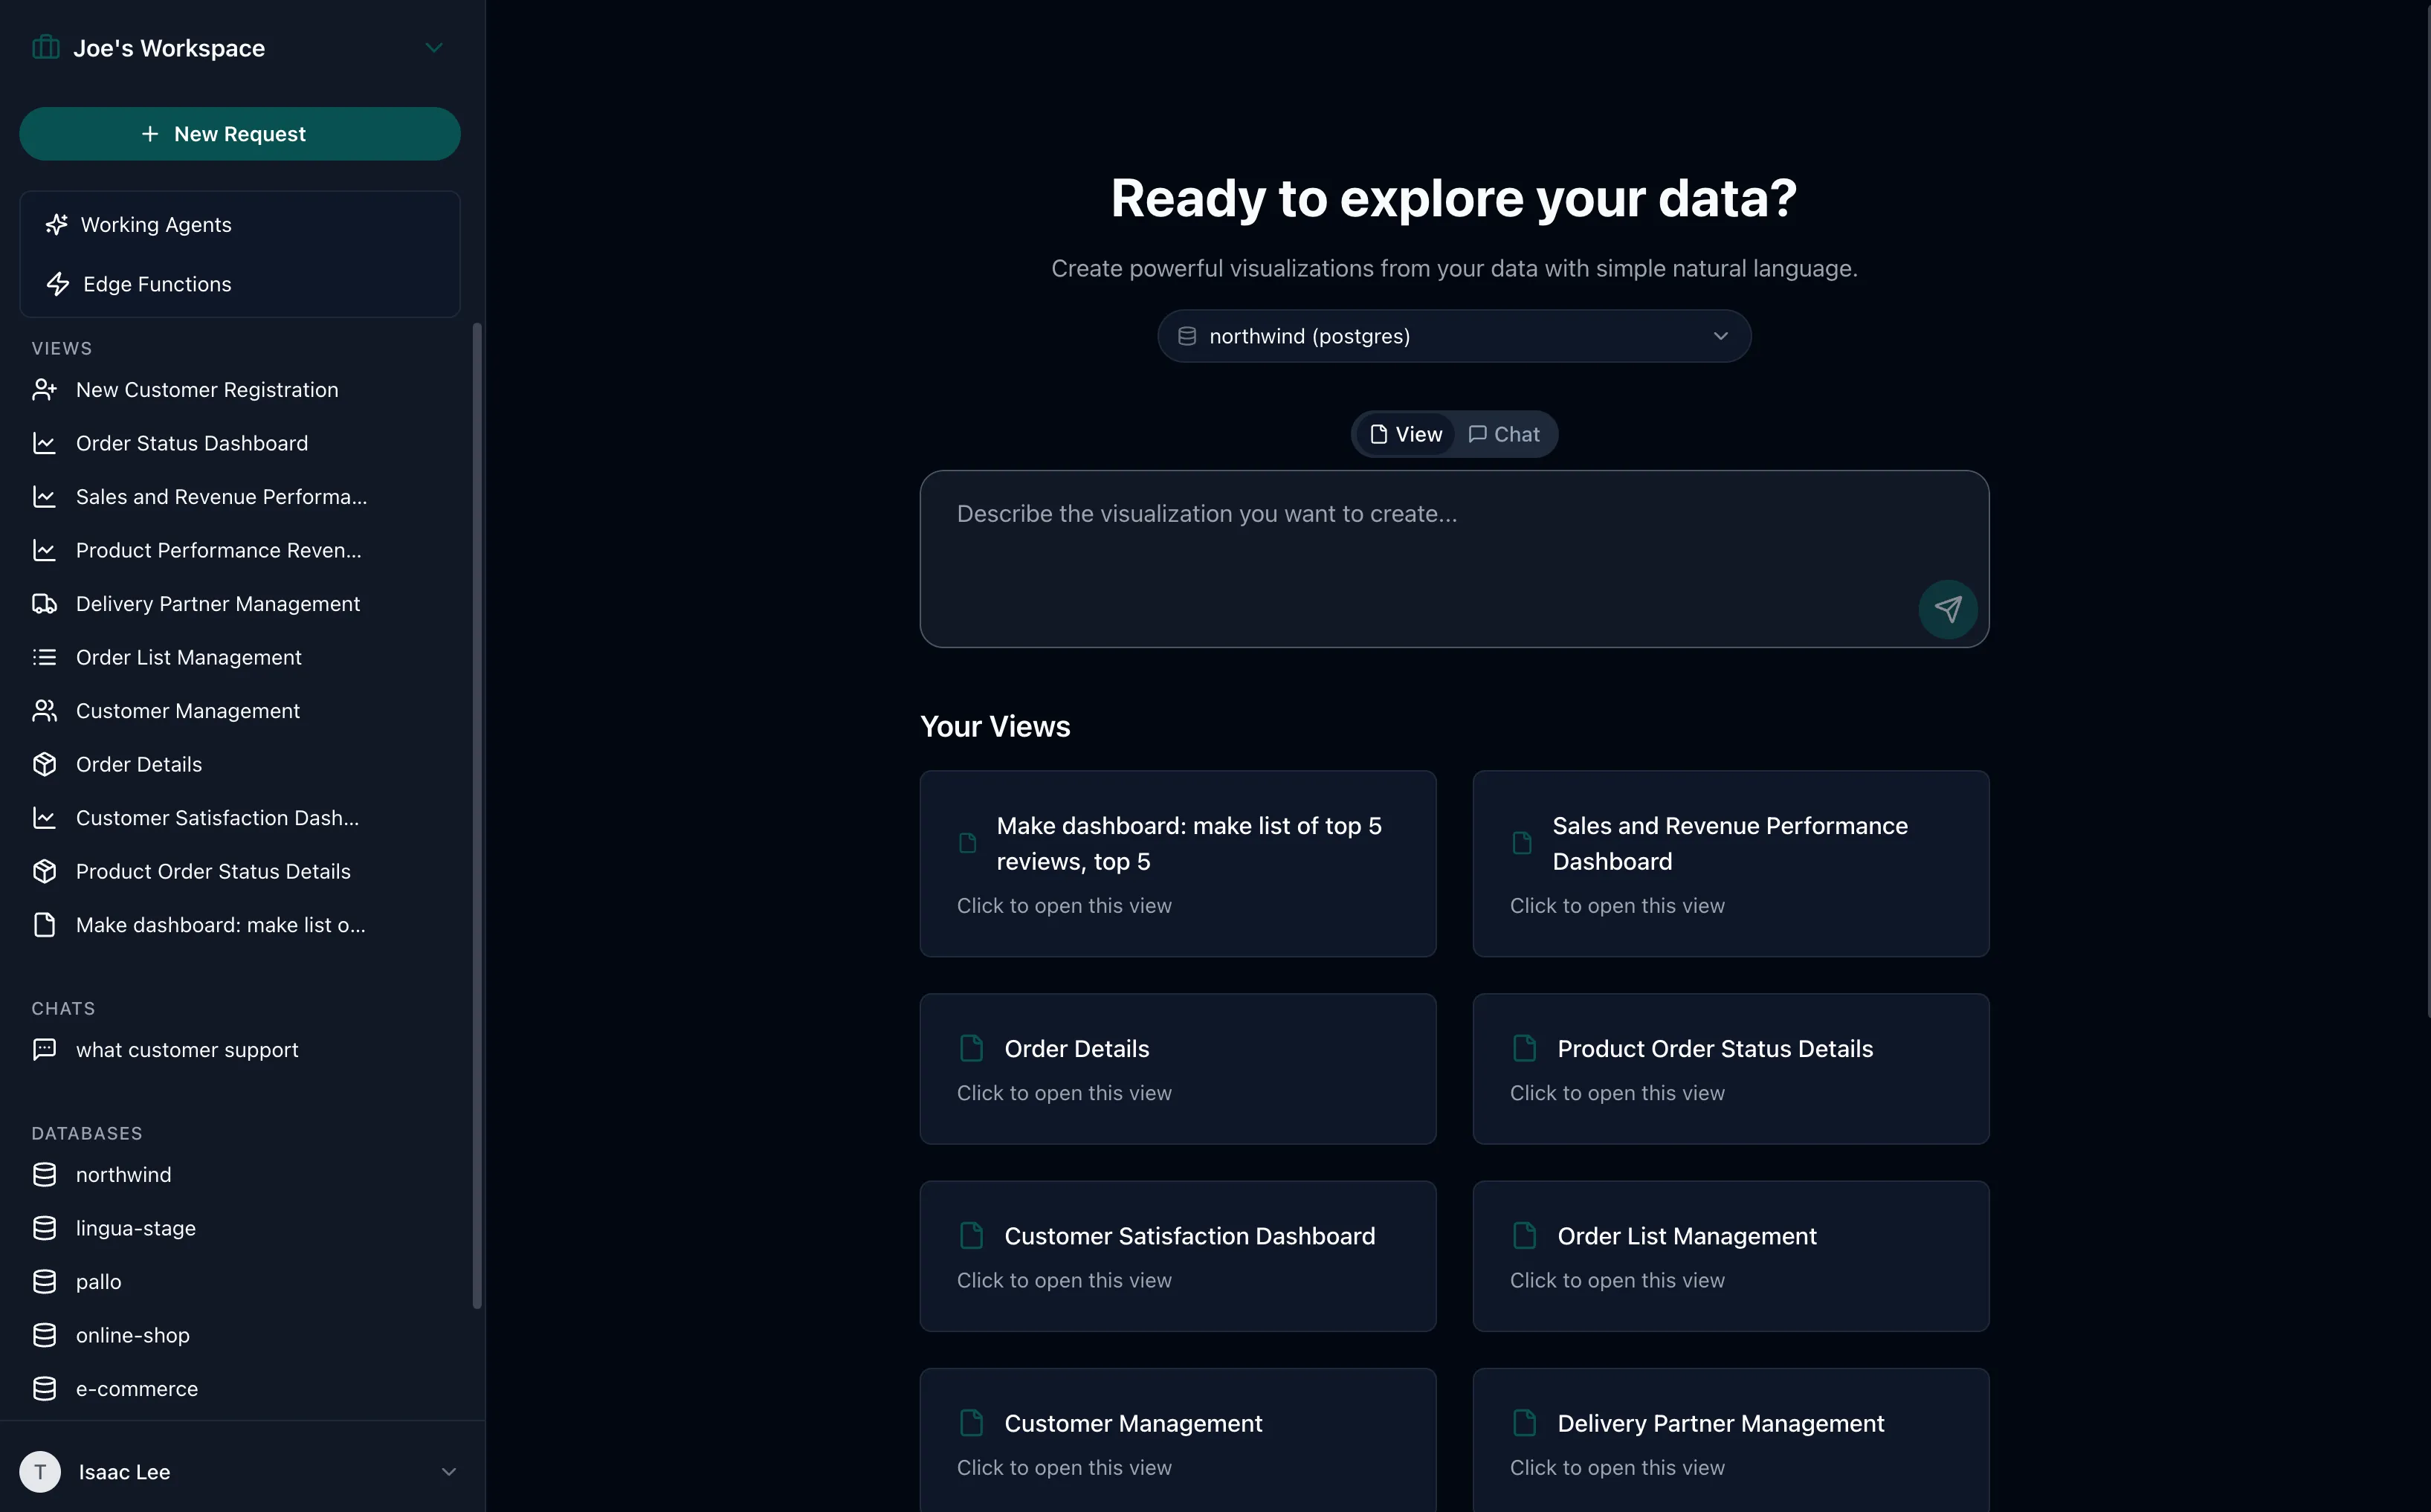
Task: Click the send arrow in the prompt box
Action: pos(1947,609)
